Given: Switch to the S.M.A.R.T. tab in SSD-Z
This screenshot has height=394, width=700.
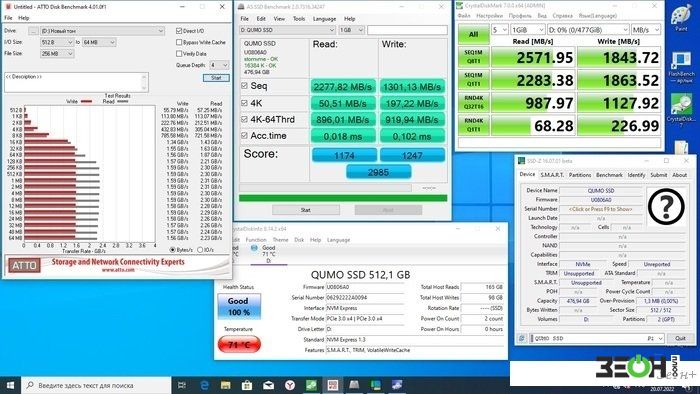Looking at the screenshot, I should click(552, 175).
